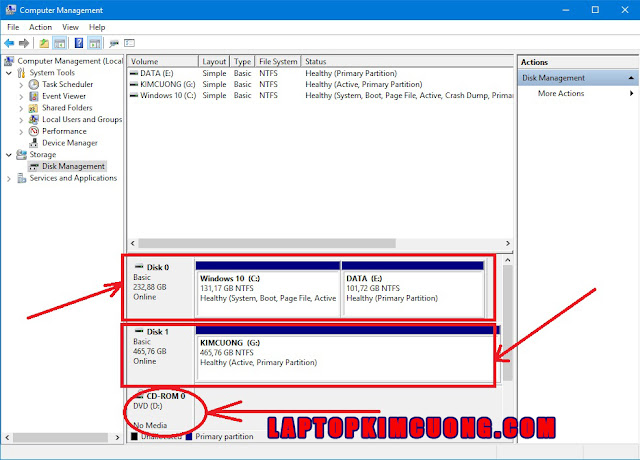Click the CD-ROM 0 label box
Viewport: 640px width, 460px height.
pyautogui.click(x=160, y=409)
